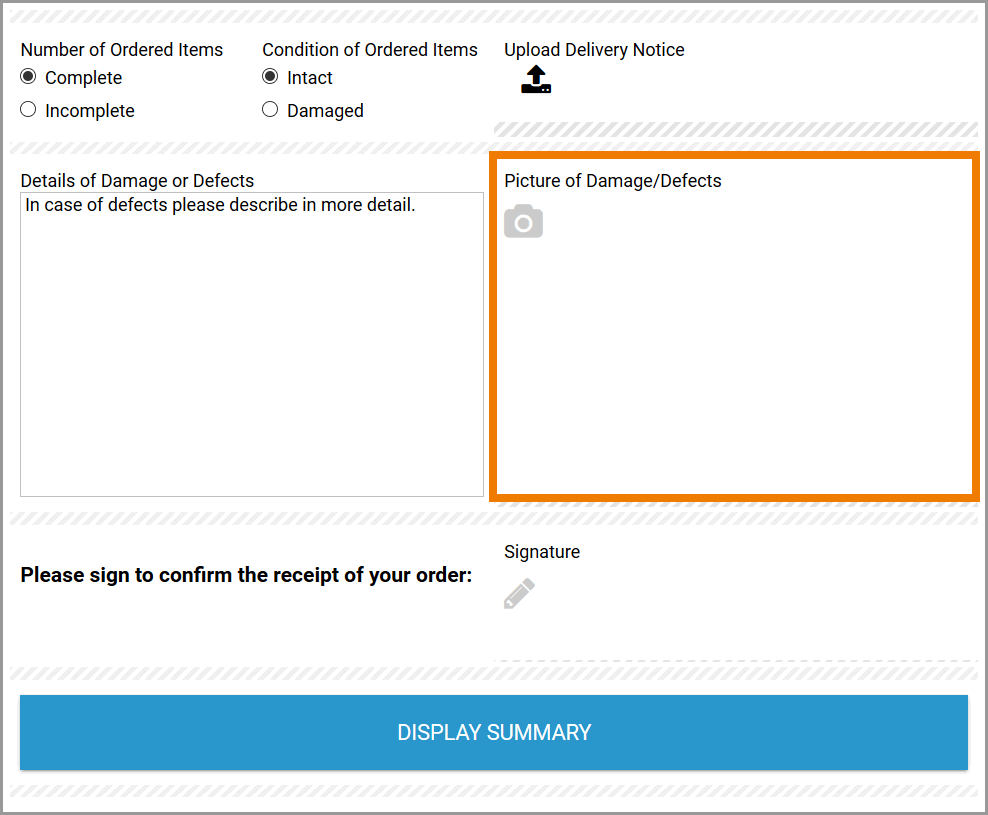988x815 pixels.
Task: Click the Upload Delivery Notice icon
Action: point(536,80)
